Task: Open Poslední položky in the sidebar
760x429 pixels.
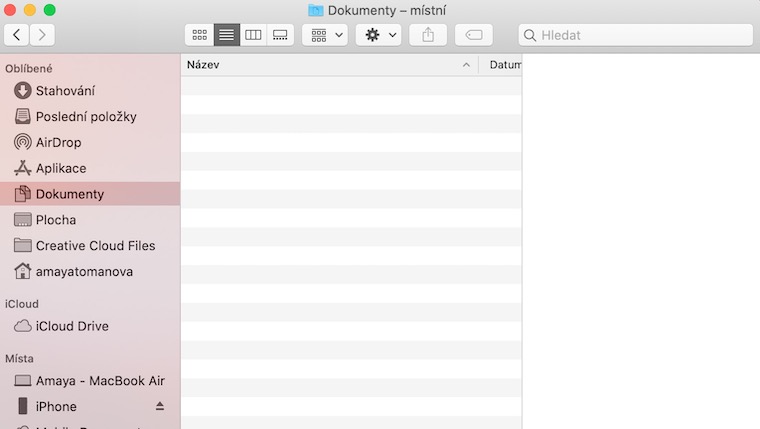Action: pyautogui.click(x=90, y=116)
